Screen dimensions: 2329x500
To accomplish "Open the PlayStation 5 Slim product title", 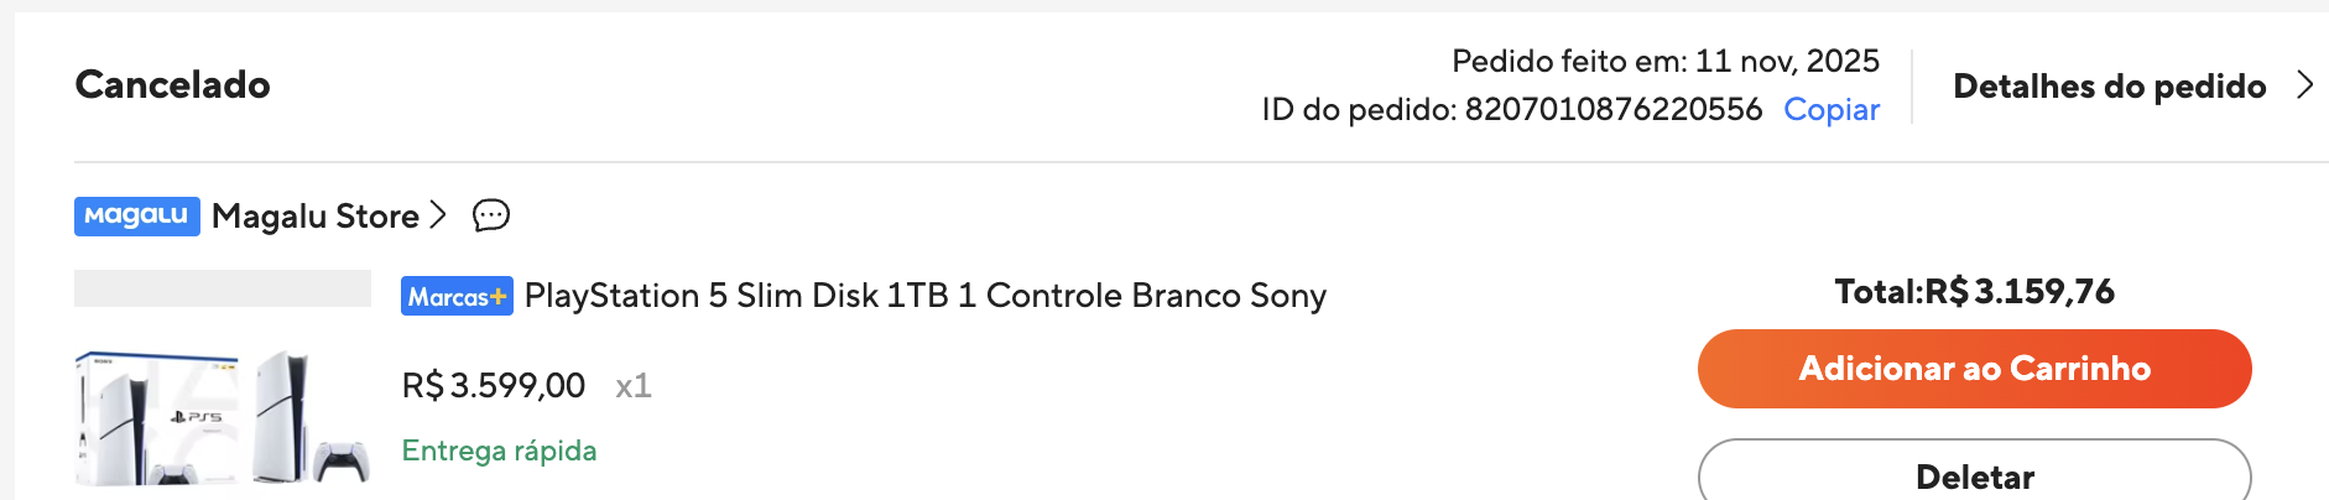I will point(925,296).
